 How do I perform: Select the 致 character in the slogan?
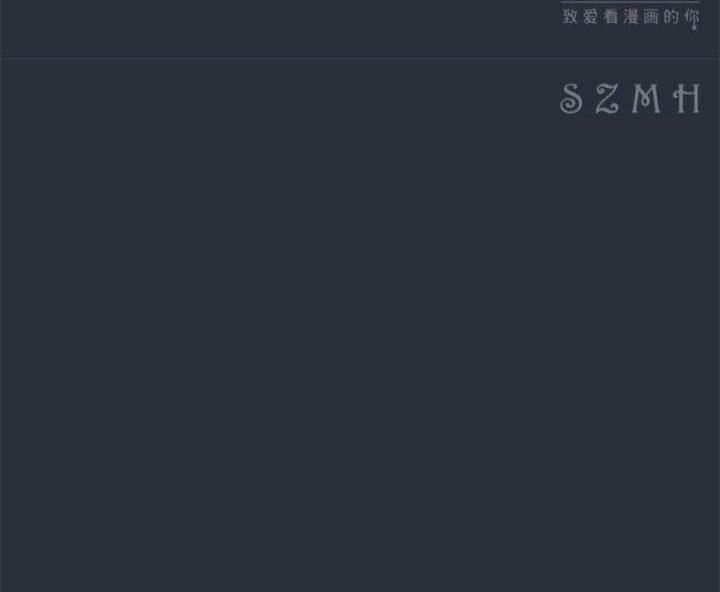tap(570, 17)
